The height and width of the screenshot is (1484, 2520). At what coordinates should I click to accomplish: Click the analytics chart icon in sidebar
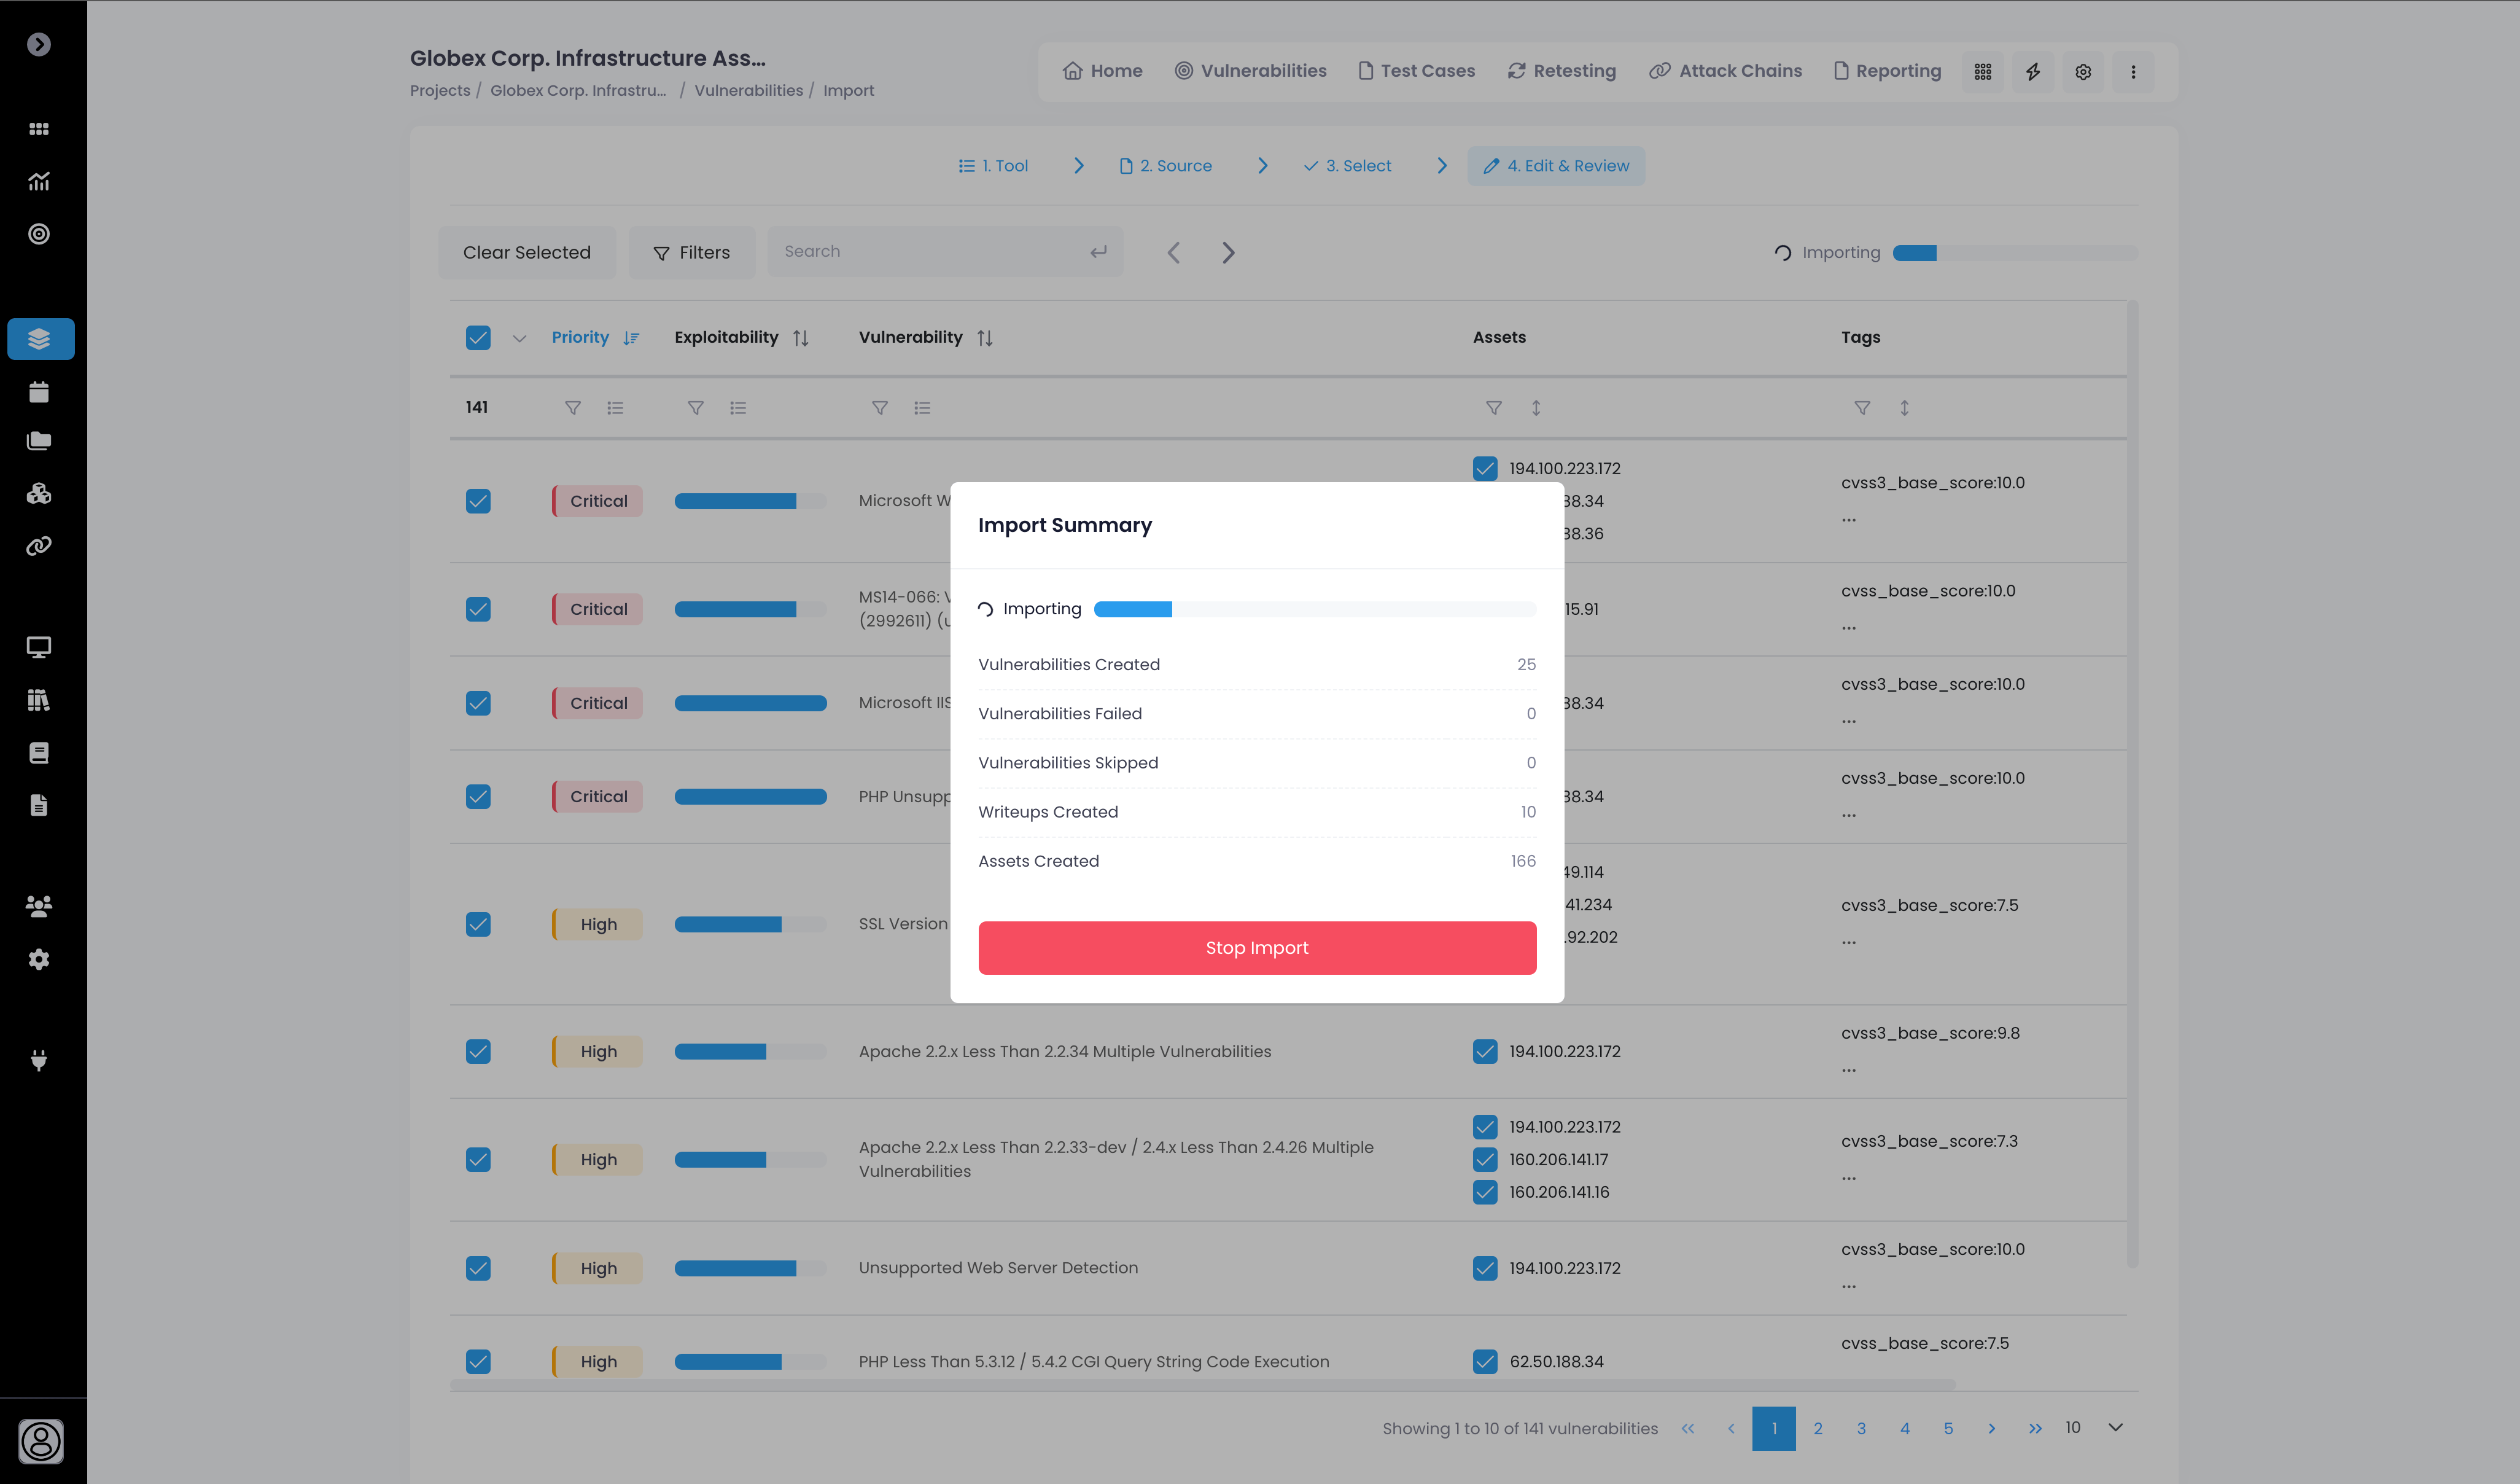(39, 181)
